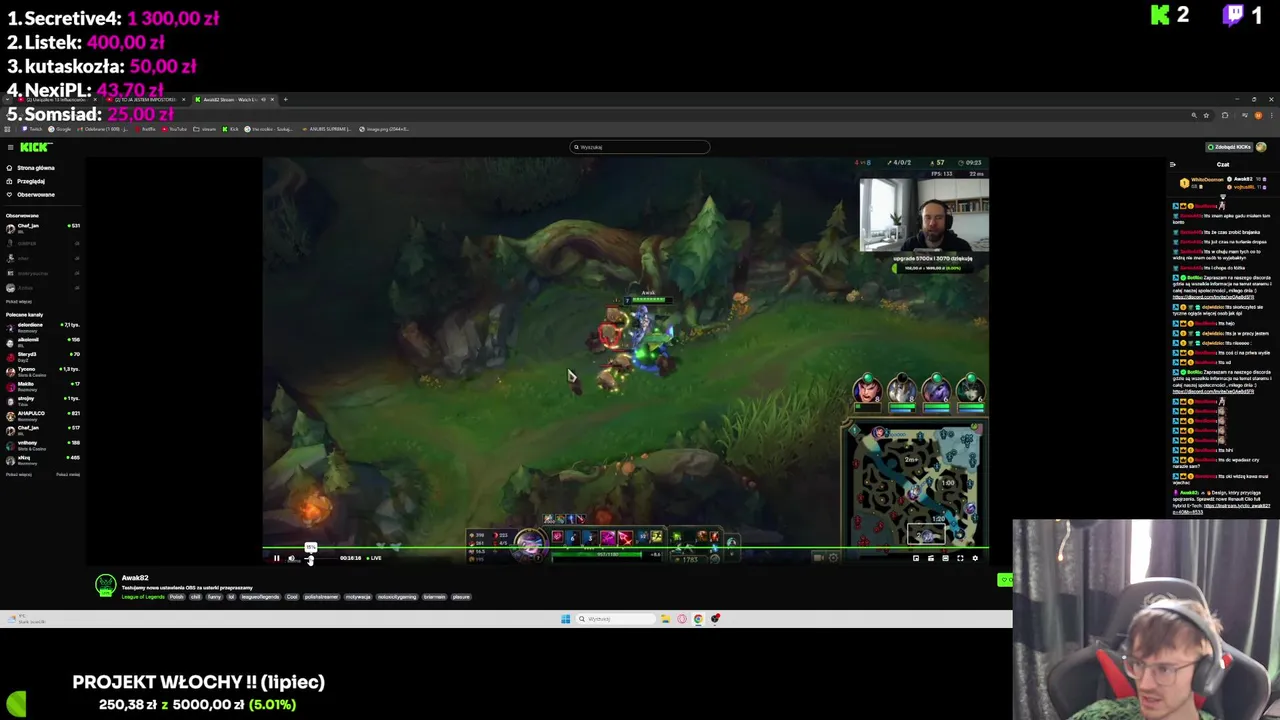Image resolution: width=1280 pixels, height=720 pixels.
Task: Open recommended channel vnlhony
Action: pyautogui.click(x=43, y=444)
